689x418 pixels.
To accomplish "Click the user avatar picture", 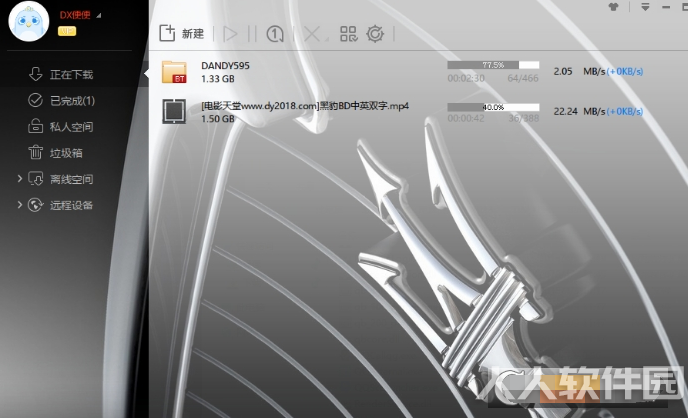I will (x=29, y=21).
